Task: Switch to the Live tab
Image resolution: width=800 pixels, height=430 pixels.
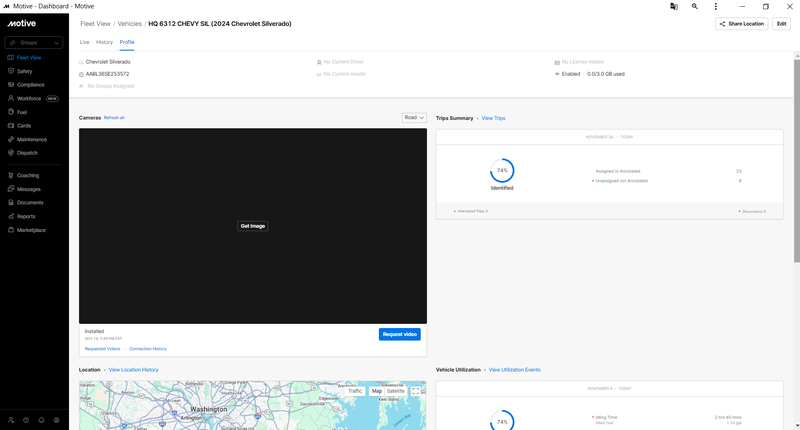Action: click(85, 42)
